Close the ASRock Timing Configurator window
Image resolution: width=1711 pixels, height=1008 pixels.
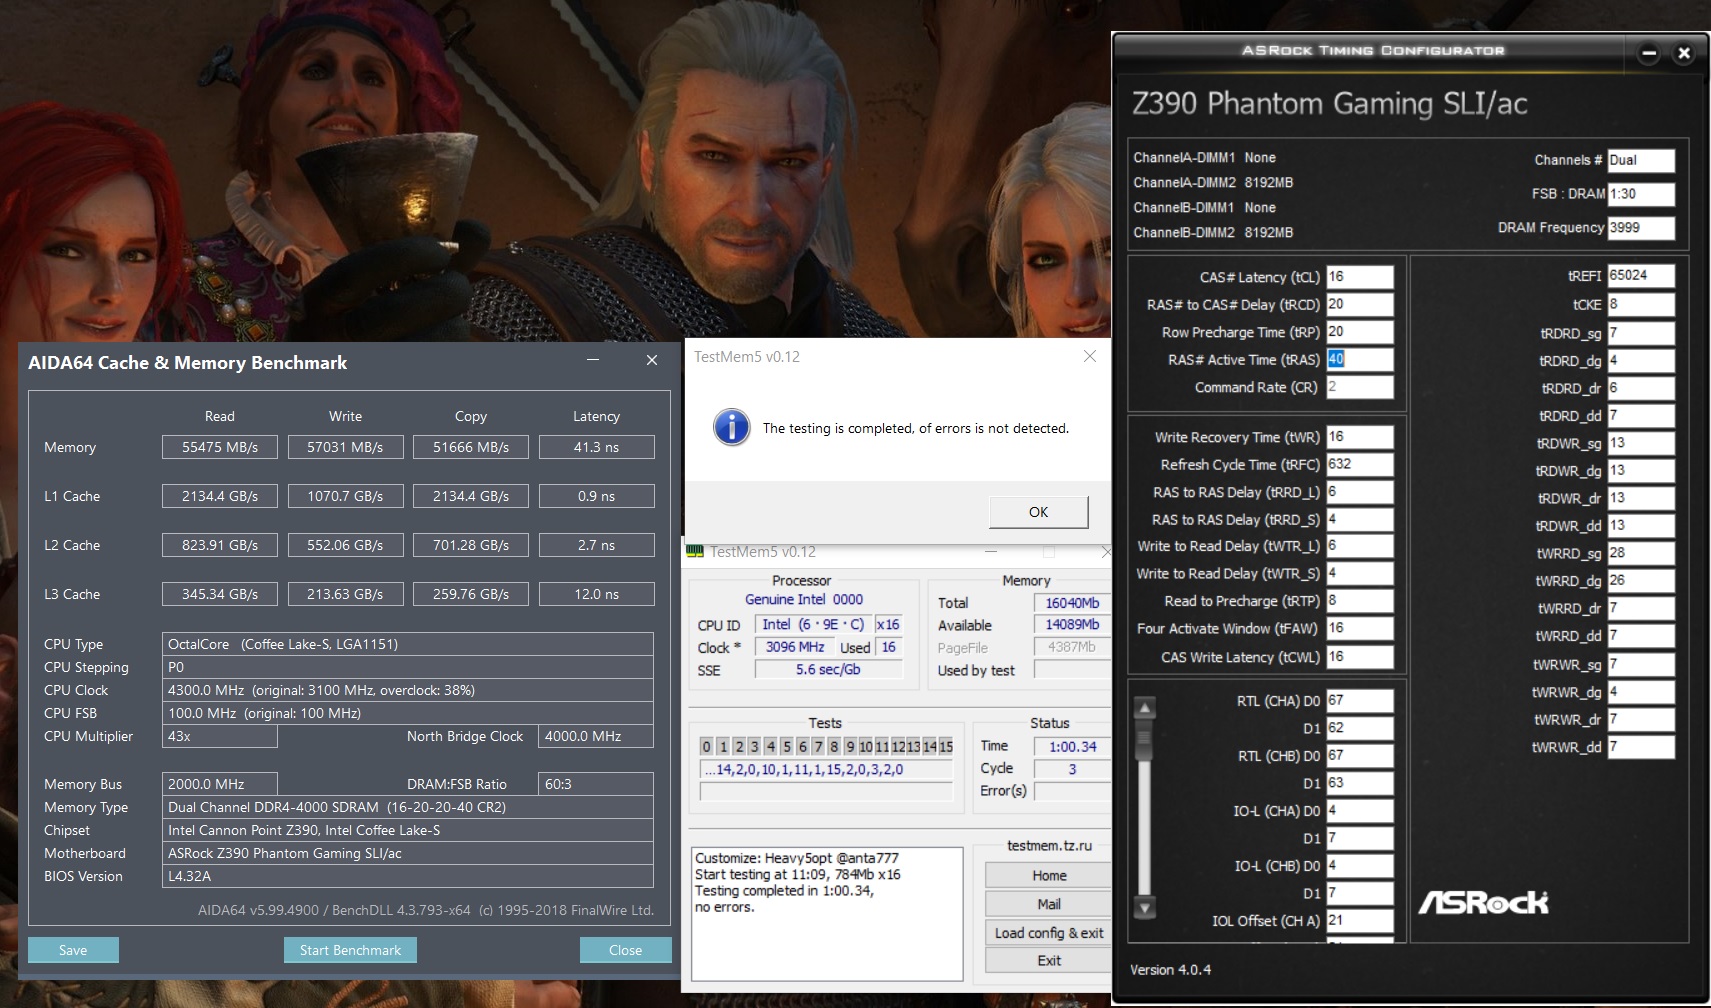1684,53
